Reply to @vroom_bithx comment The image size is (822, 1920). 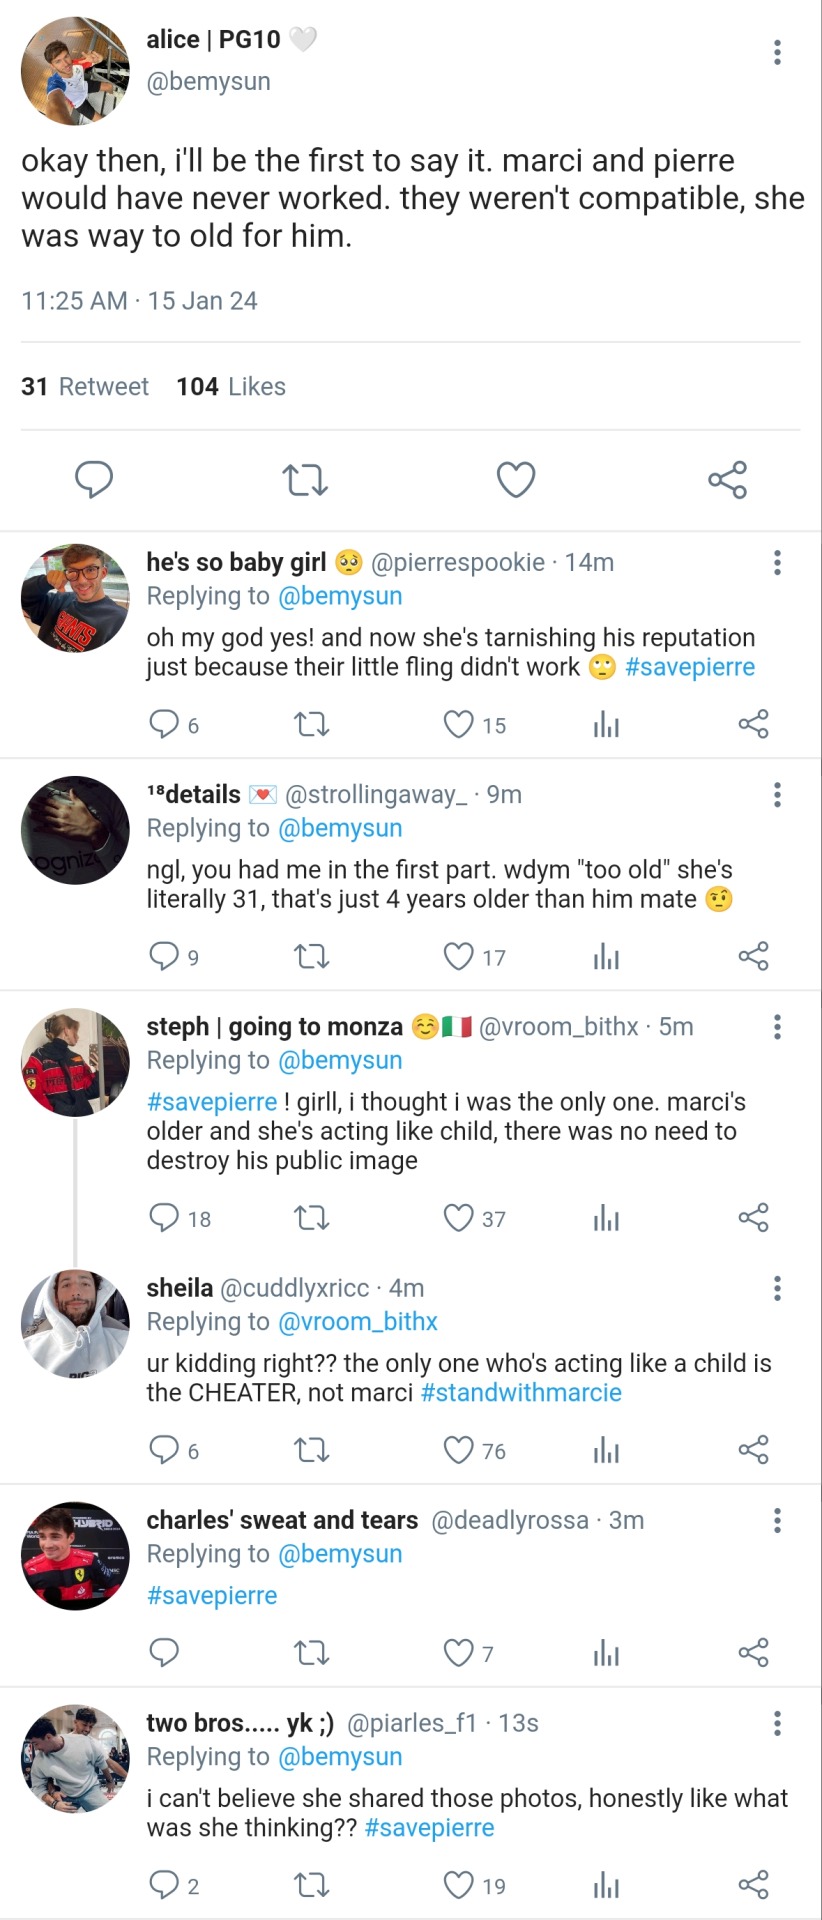point(164,1218)
